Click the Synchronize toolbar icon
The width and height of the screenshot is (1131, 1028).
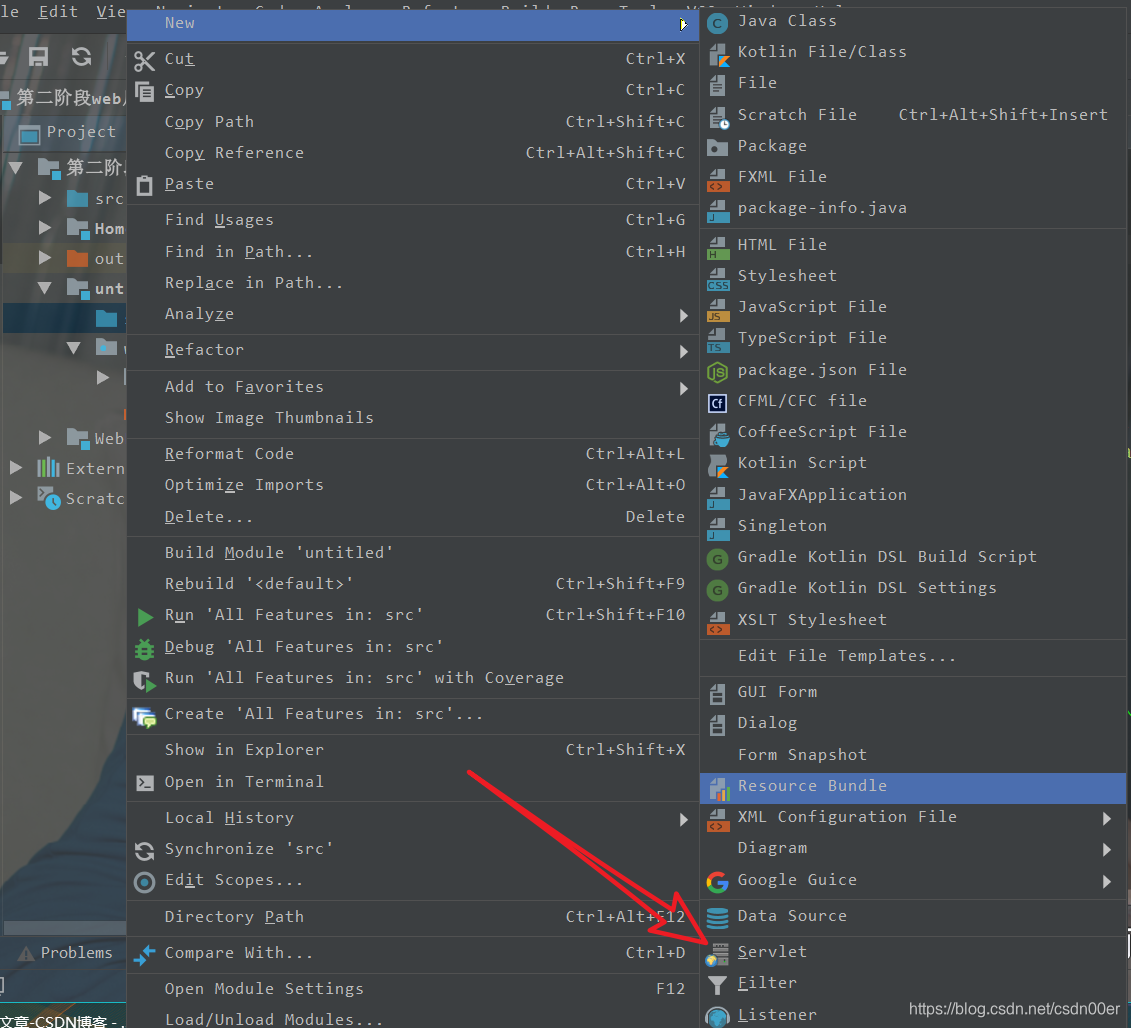pyautogui.click(x=82, y=56)
